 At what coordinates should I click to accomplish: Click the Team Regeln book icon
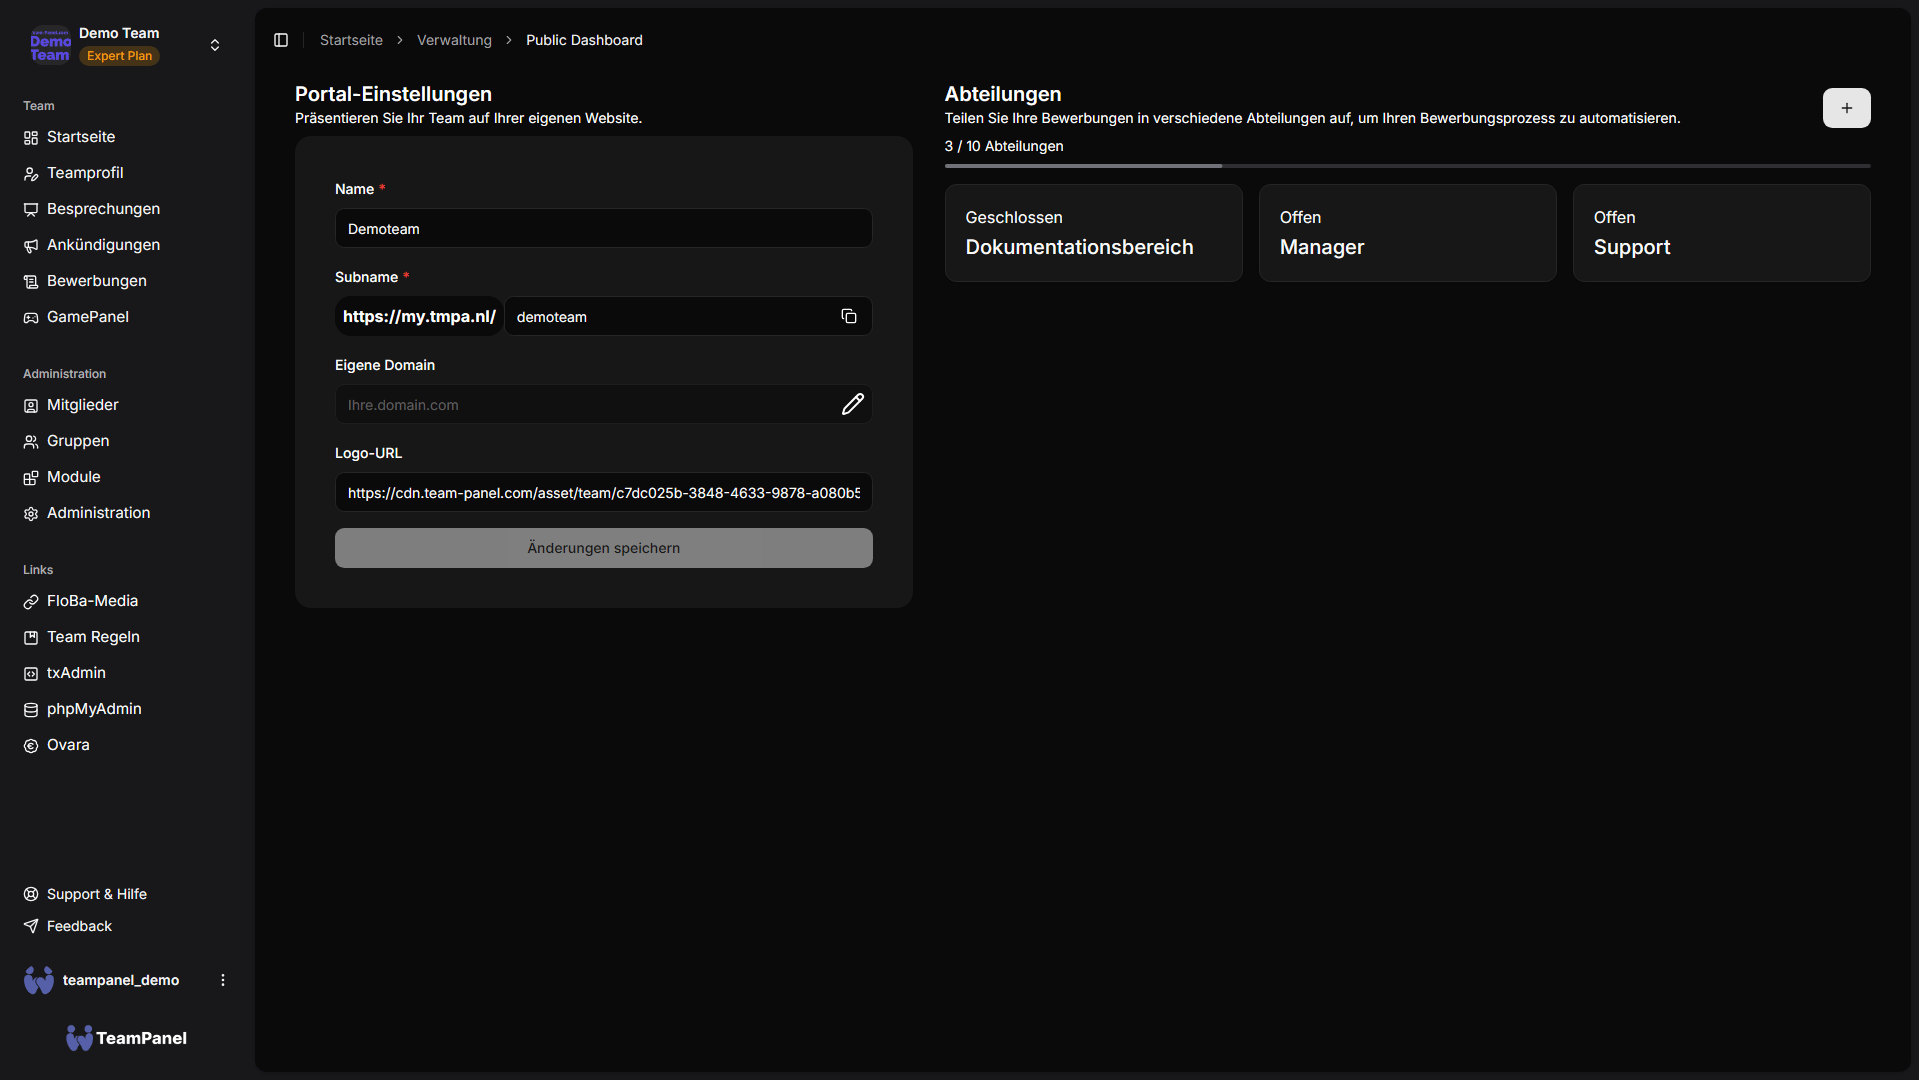click(x=31, y=638)
